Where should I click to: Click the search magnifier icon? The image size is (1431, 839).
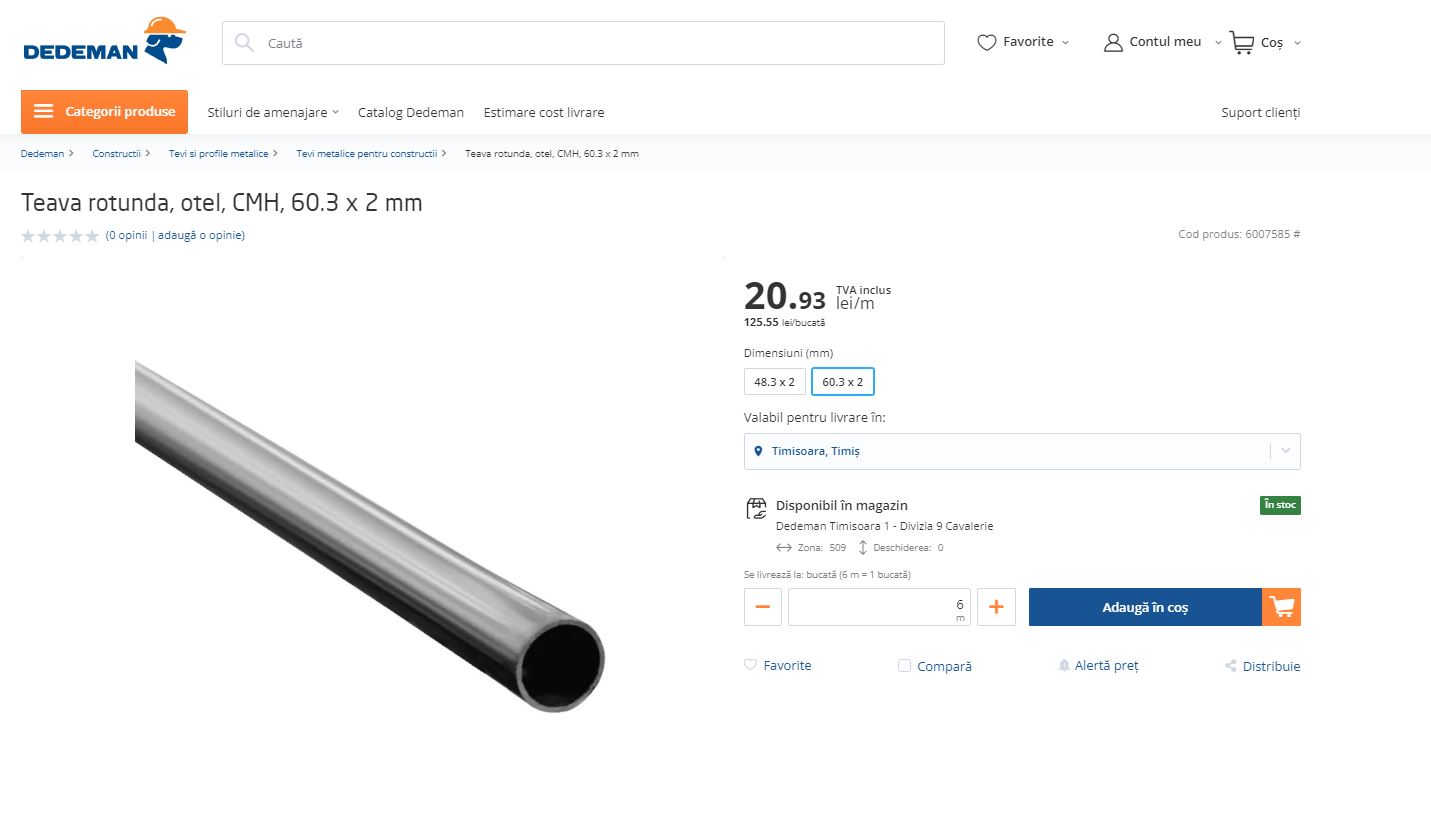pos(244,43)
